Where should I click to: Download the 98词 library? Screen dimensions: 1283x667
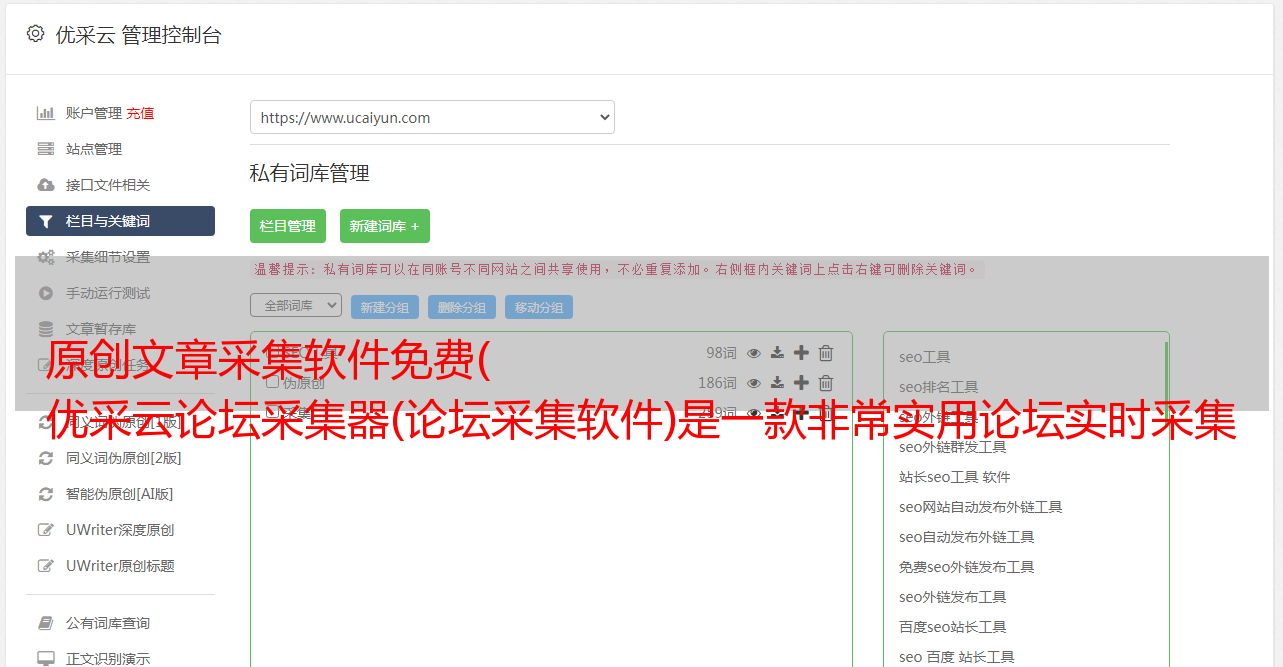pyautogui.click(x=777, y=353)
